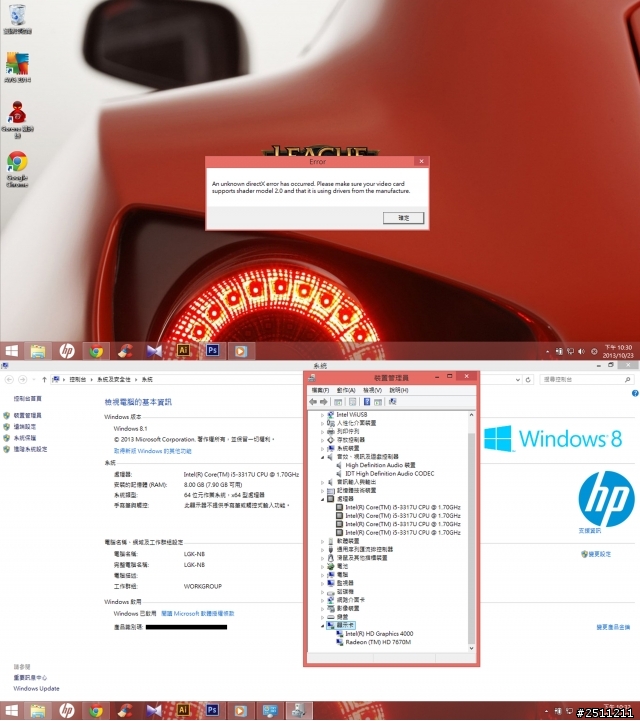Image resolution: width=640 pixels, height=721 pixels.
Task: Open the media player icon on the taskbar under the error dialog
Action: pyautogui.click(x=241, y=351)
